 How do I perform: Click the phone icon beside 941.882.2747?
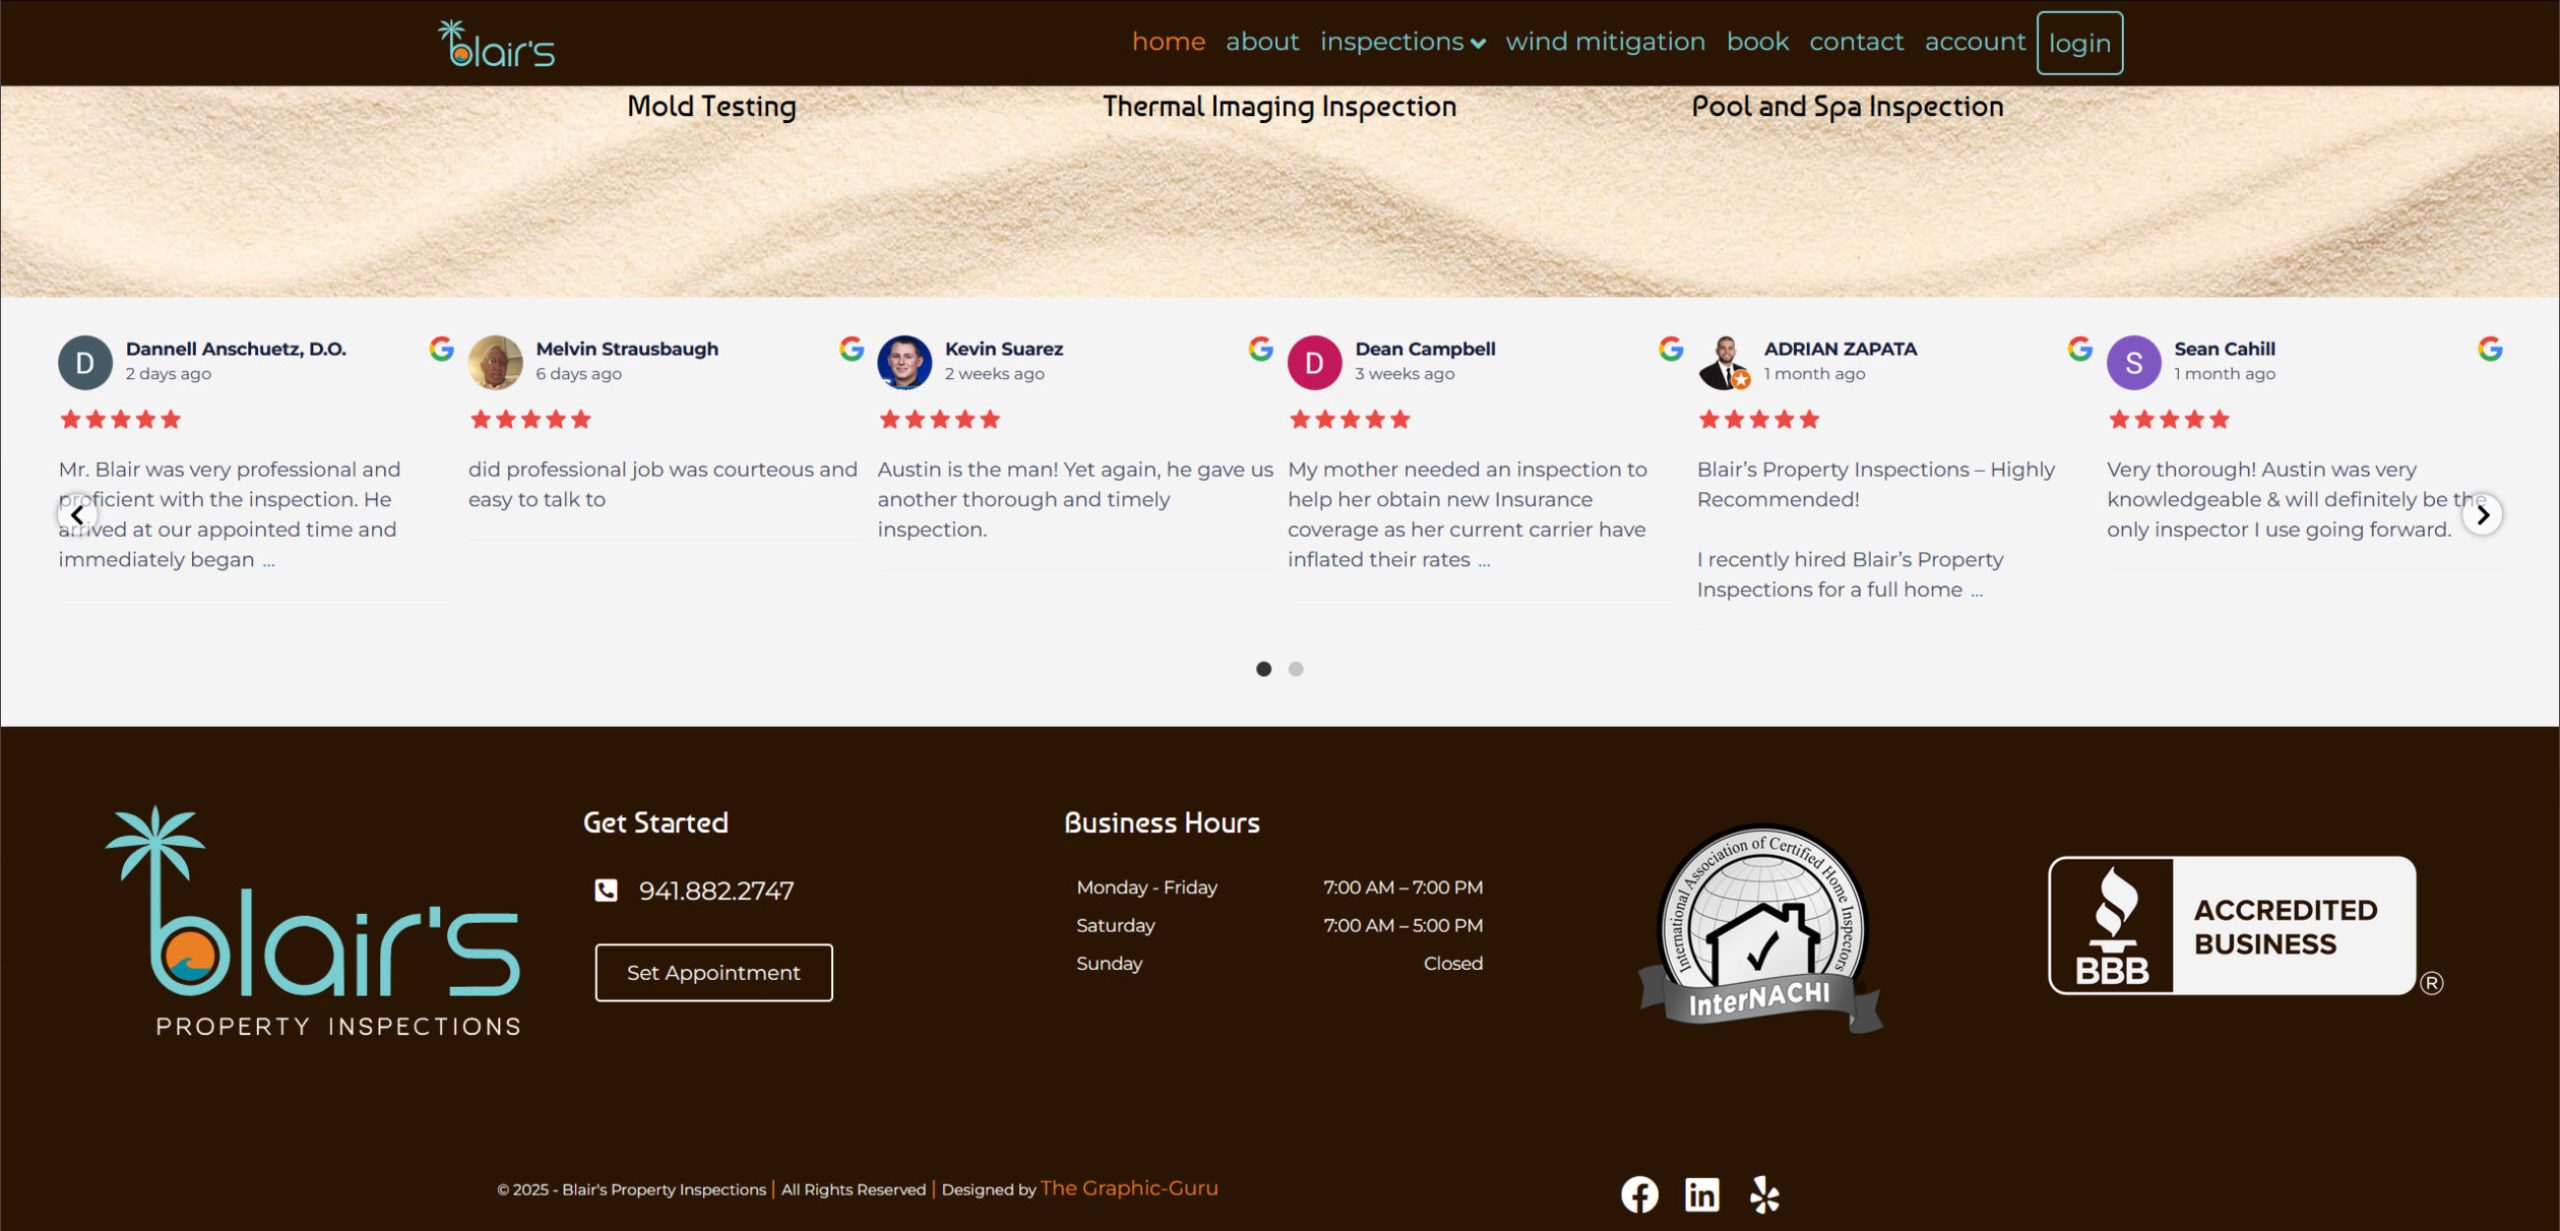pos(606,890)
